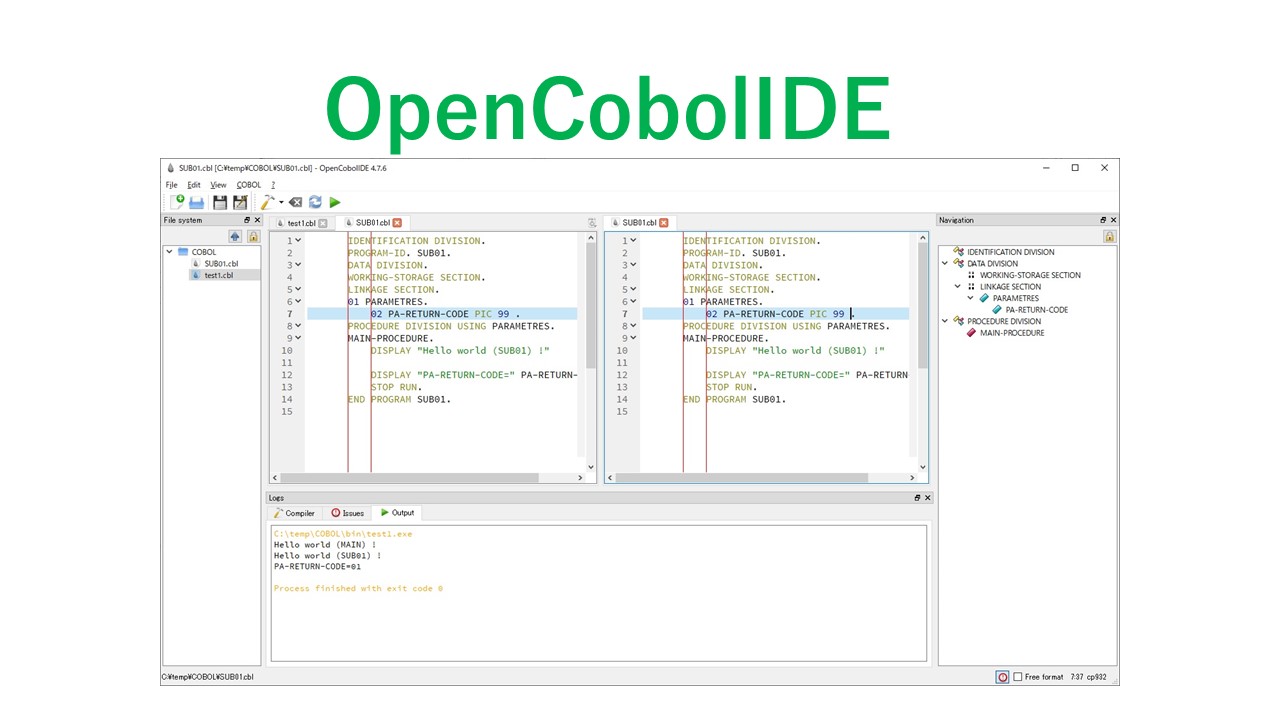Select MAIN-PROCEDURE in Navigation panel
The height and width of the screenshot is (720, 1280).
[1011, 331]
